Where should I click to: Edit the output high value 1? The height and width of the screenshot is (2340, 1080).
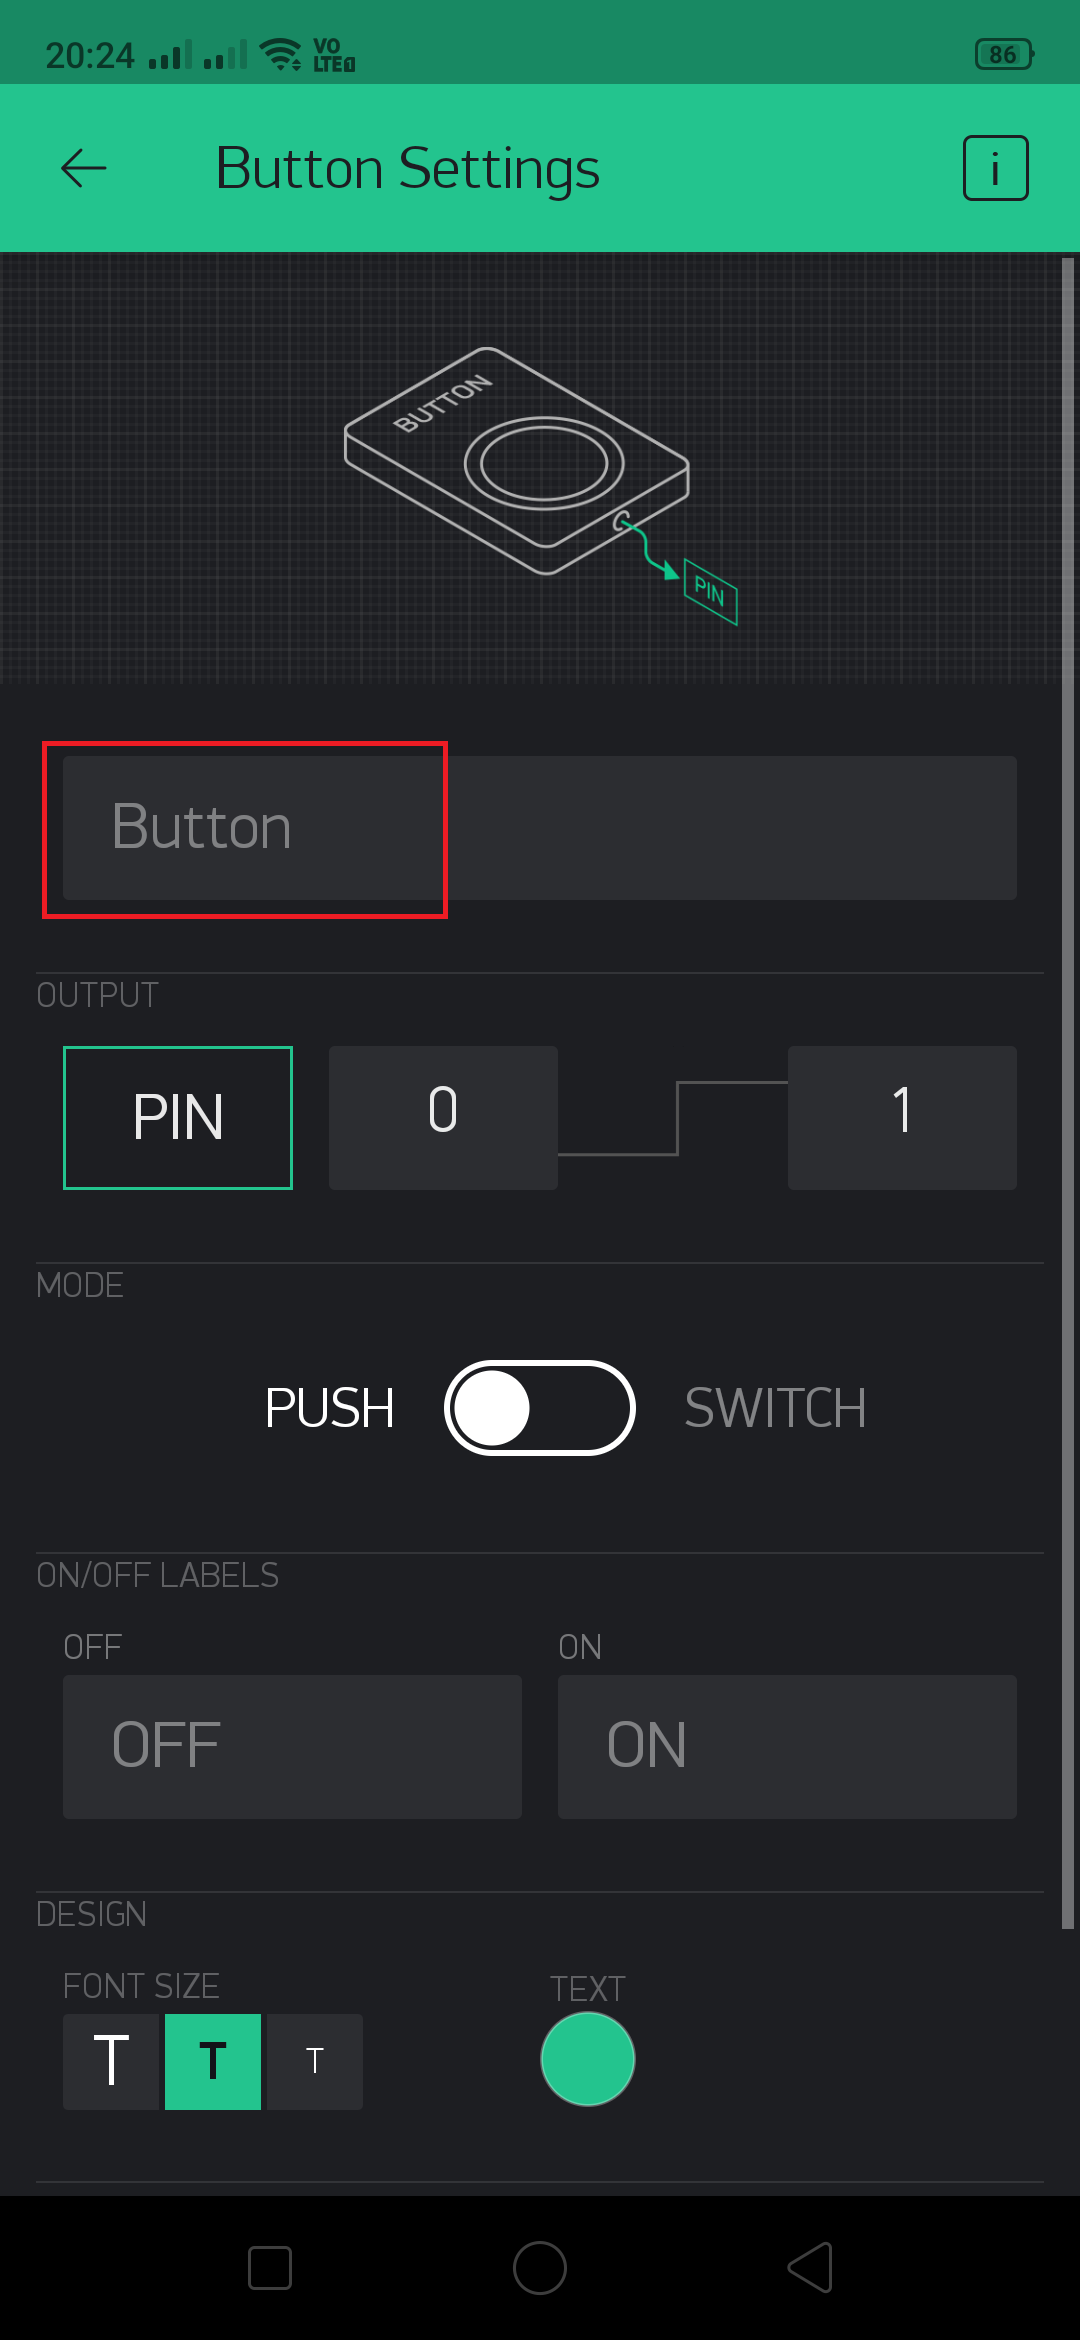902,1118
